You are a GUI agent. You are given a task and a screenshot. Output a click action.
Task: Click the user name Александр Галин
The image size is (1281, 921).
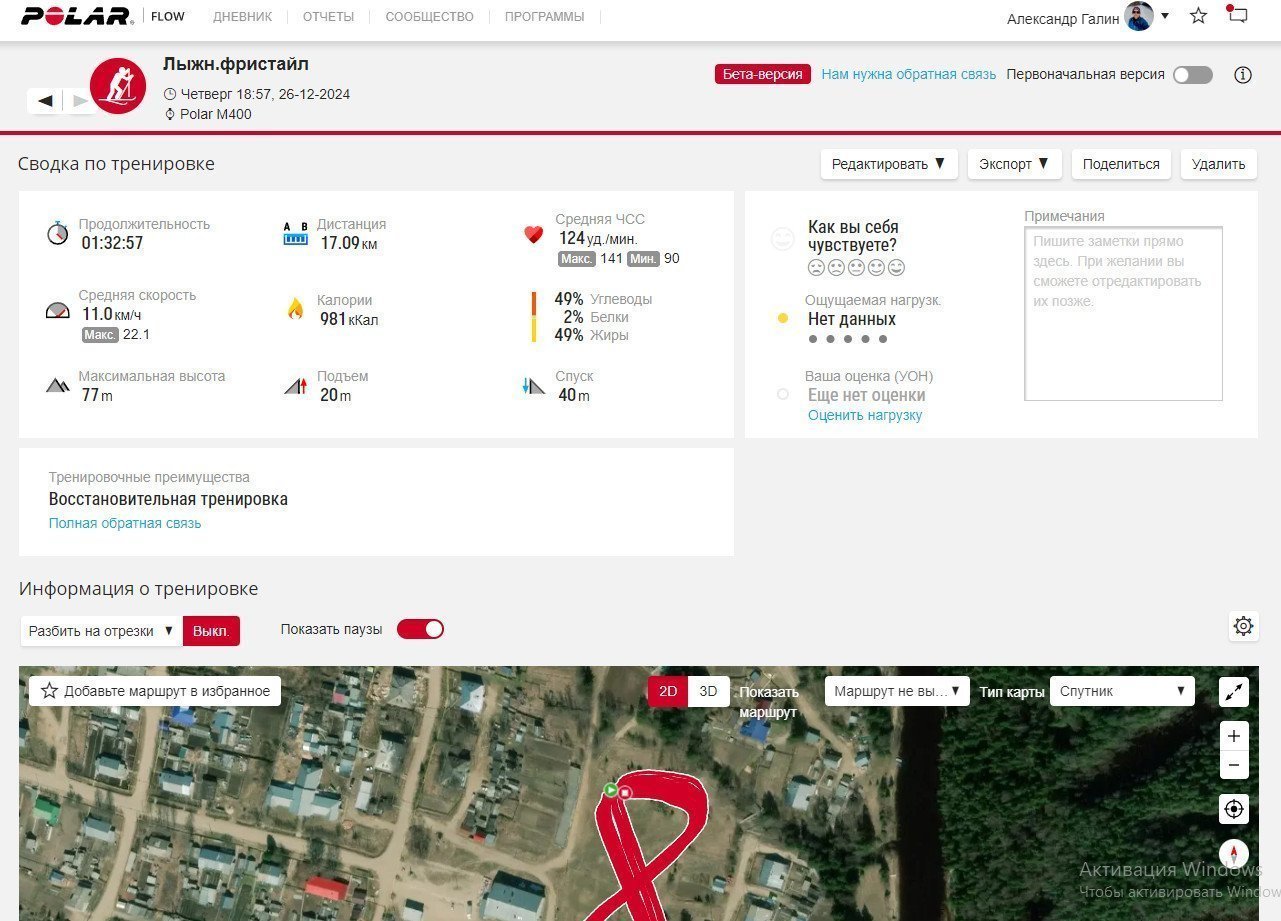click(x=1063, y=18)
